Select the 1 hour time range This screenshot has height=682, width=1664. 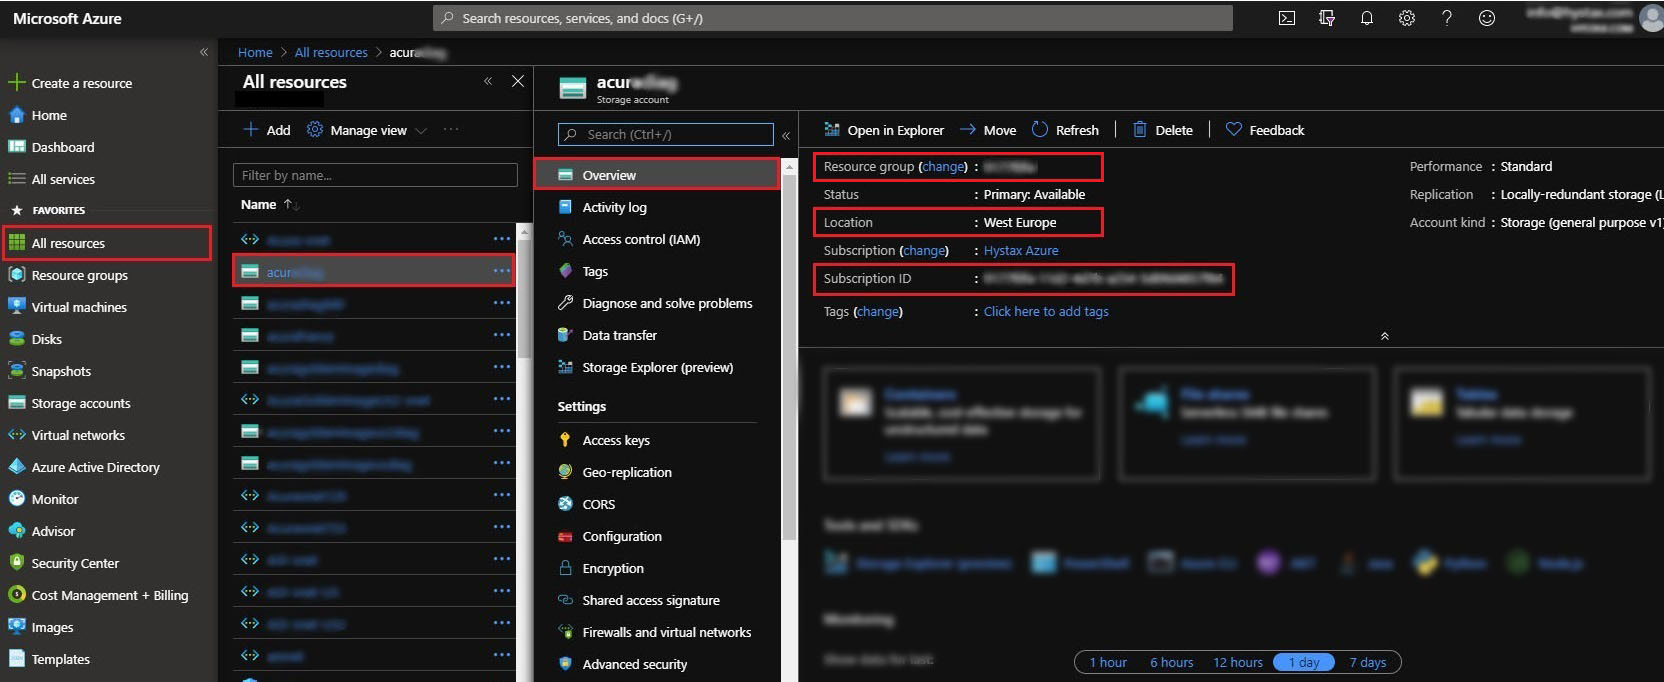1108,662
